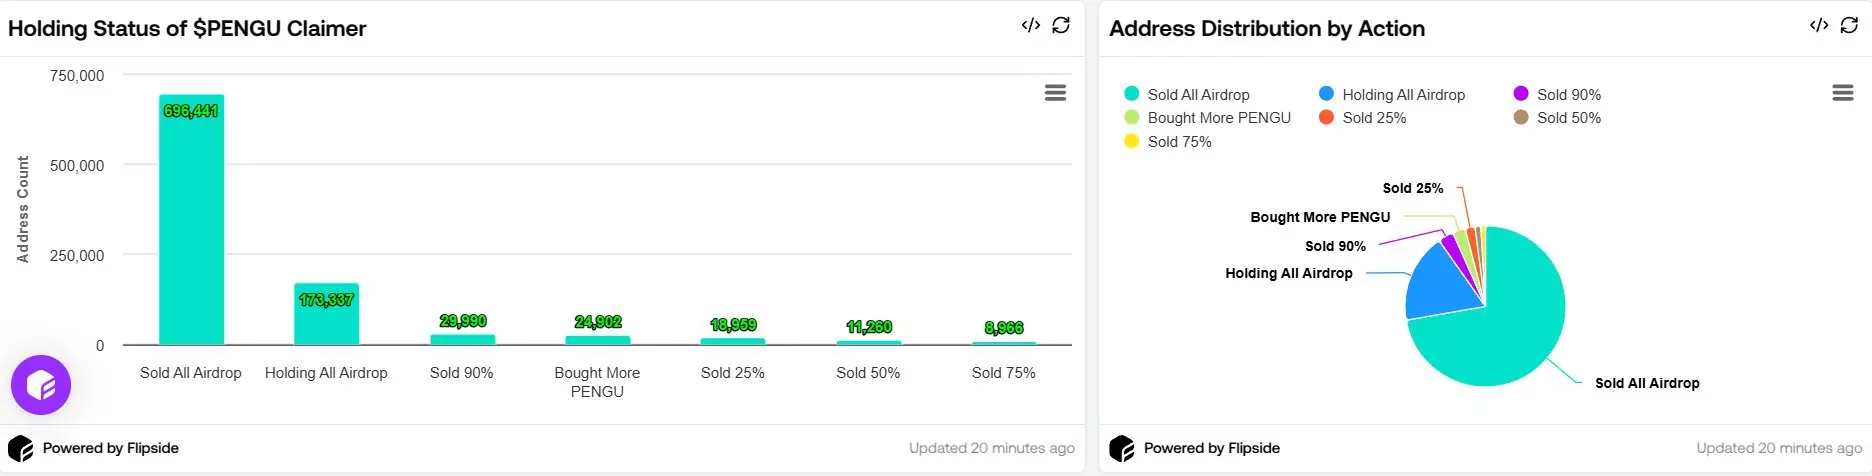This screenshot has width=1872, height=476.
Task: Open Powered by Flipside link in left panel
Action: pos(110,449)
